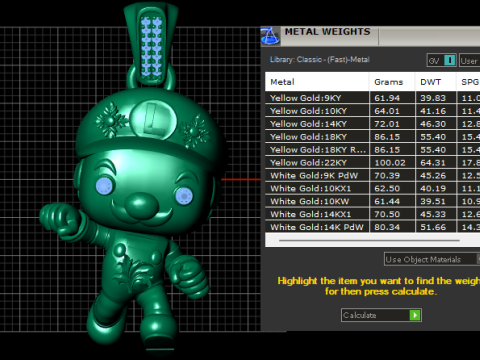480x360 pixels.
Task: Select the Metal Weights tab
Action: [327, 32]
